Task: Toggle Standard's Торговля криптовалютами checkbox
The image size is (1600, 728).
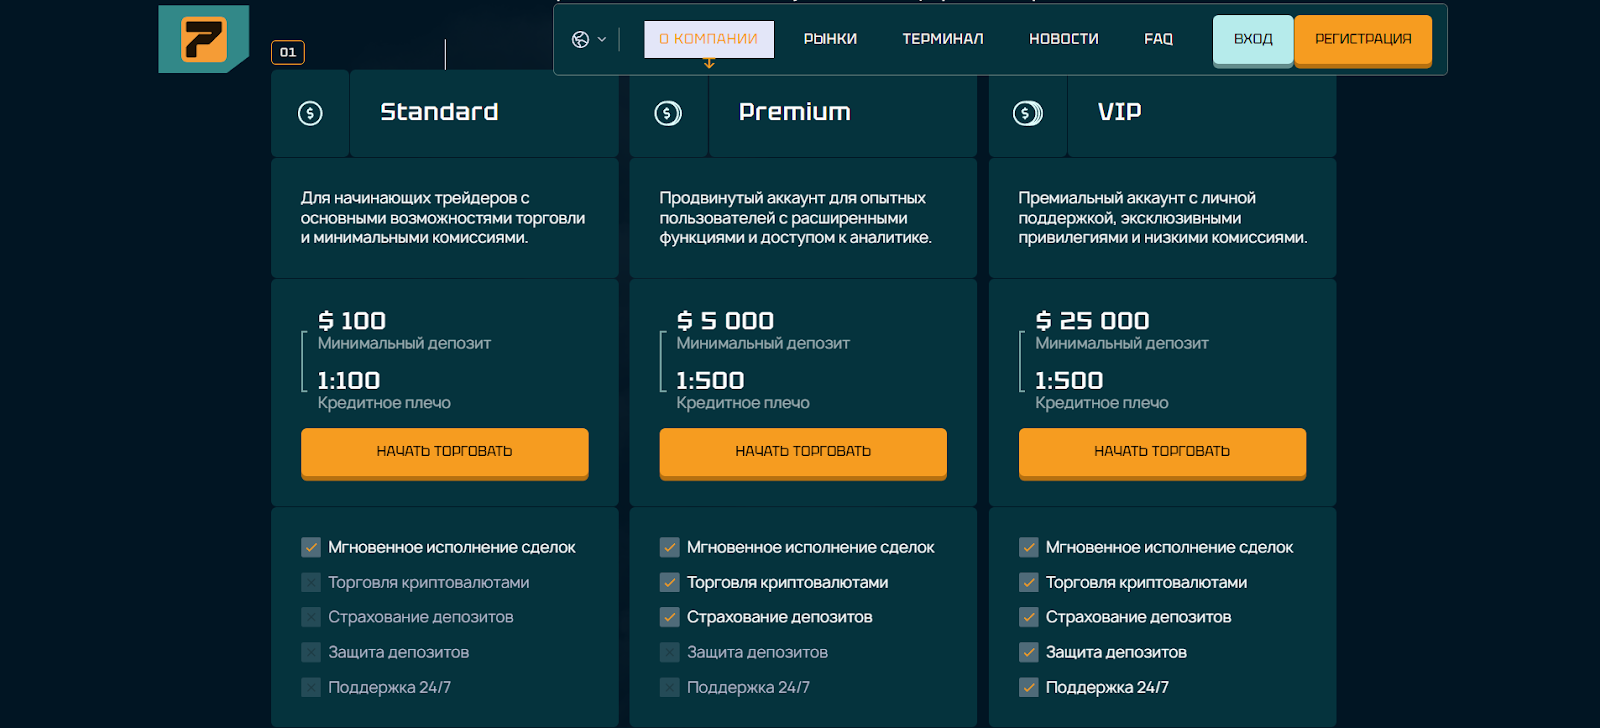Action: (x=311, y=582)
